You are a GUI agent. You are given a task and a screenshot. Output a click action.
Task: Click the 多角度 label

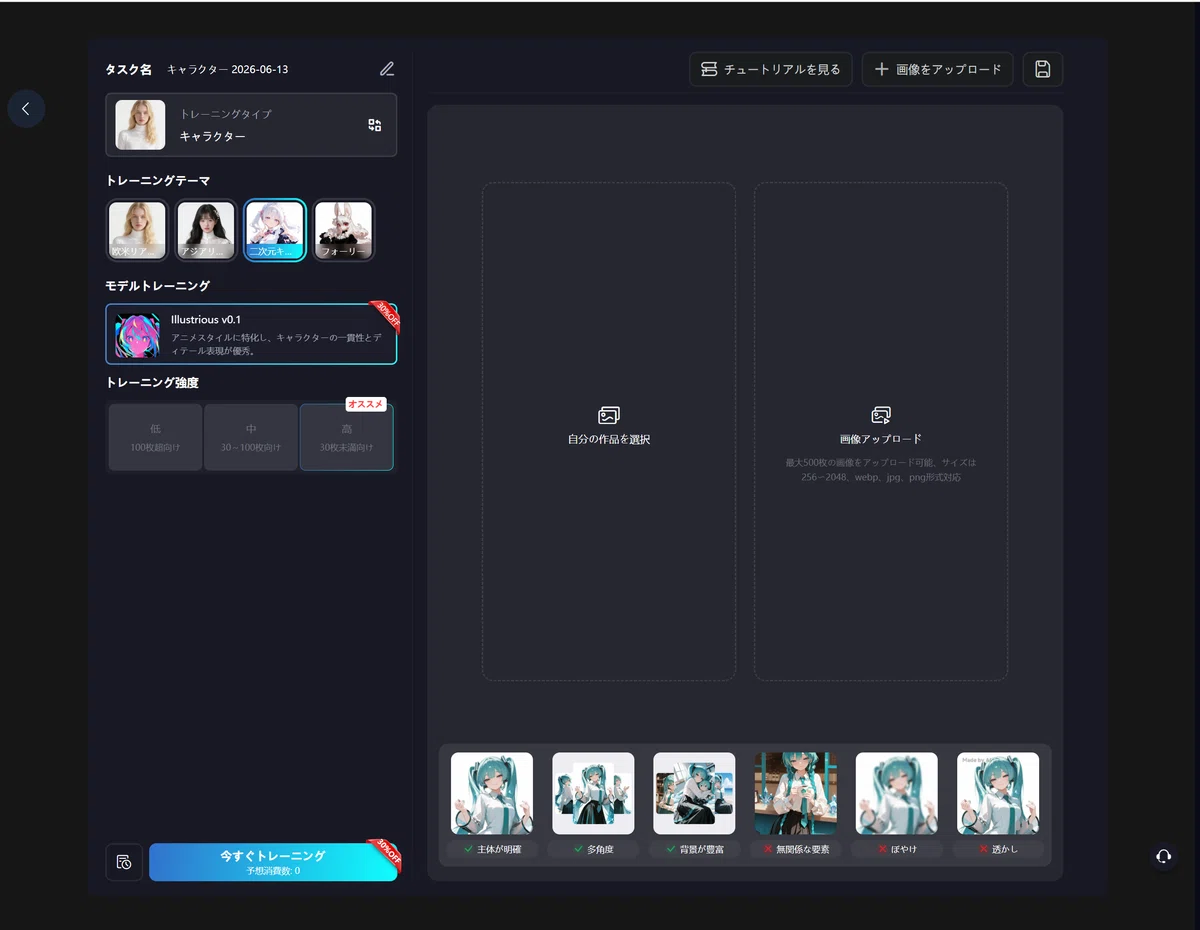593,849
